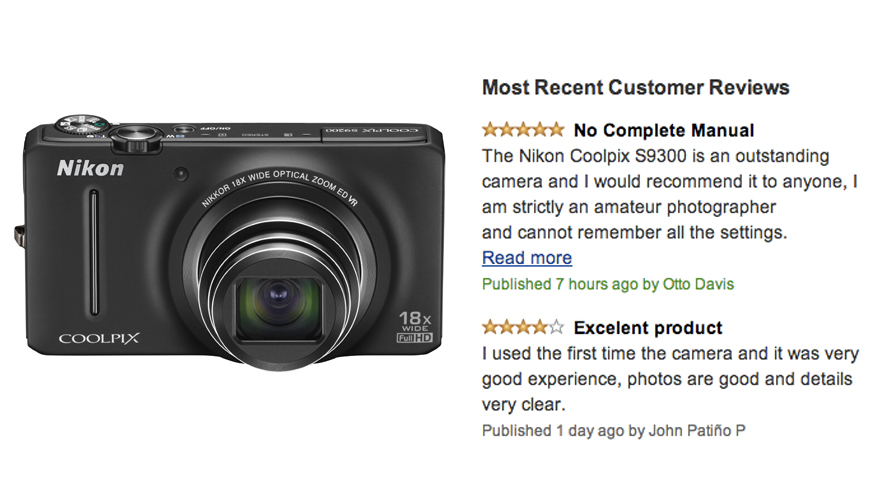
Task: Click the five-star rating of first review
Action: point(522,130)
